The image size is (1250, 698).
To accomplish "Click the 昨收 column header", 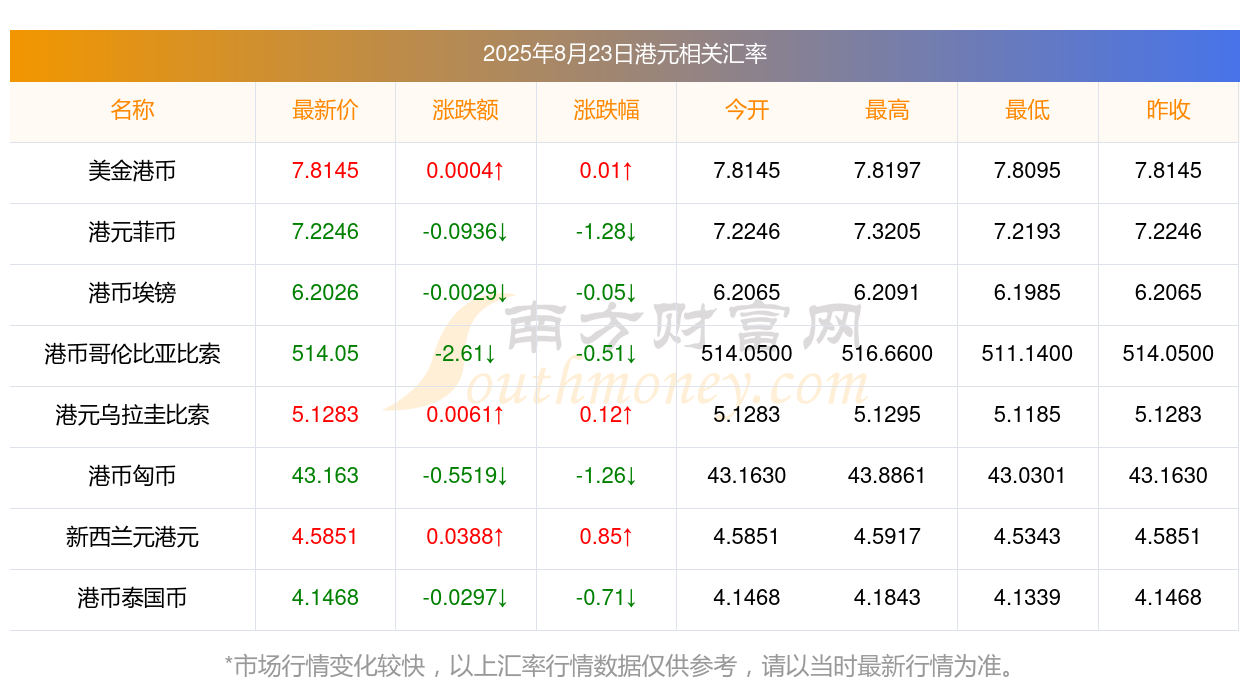I will click(1168, 111).
